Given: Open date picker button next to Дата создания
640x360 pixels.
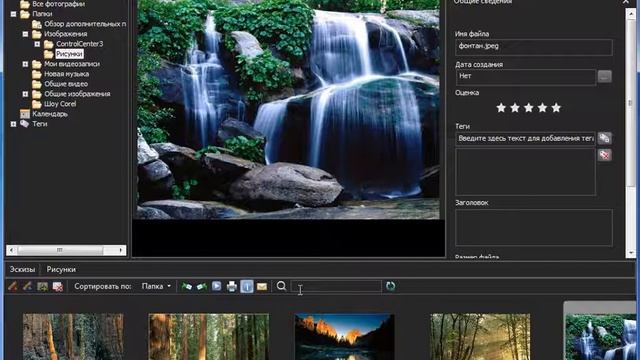Looking at the screenshot, I should (604, 76).
